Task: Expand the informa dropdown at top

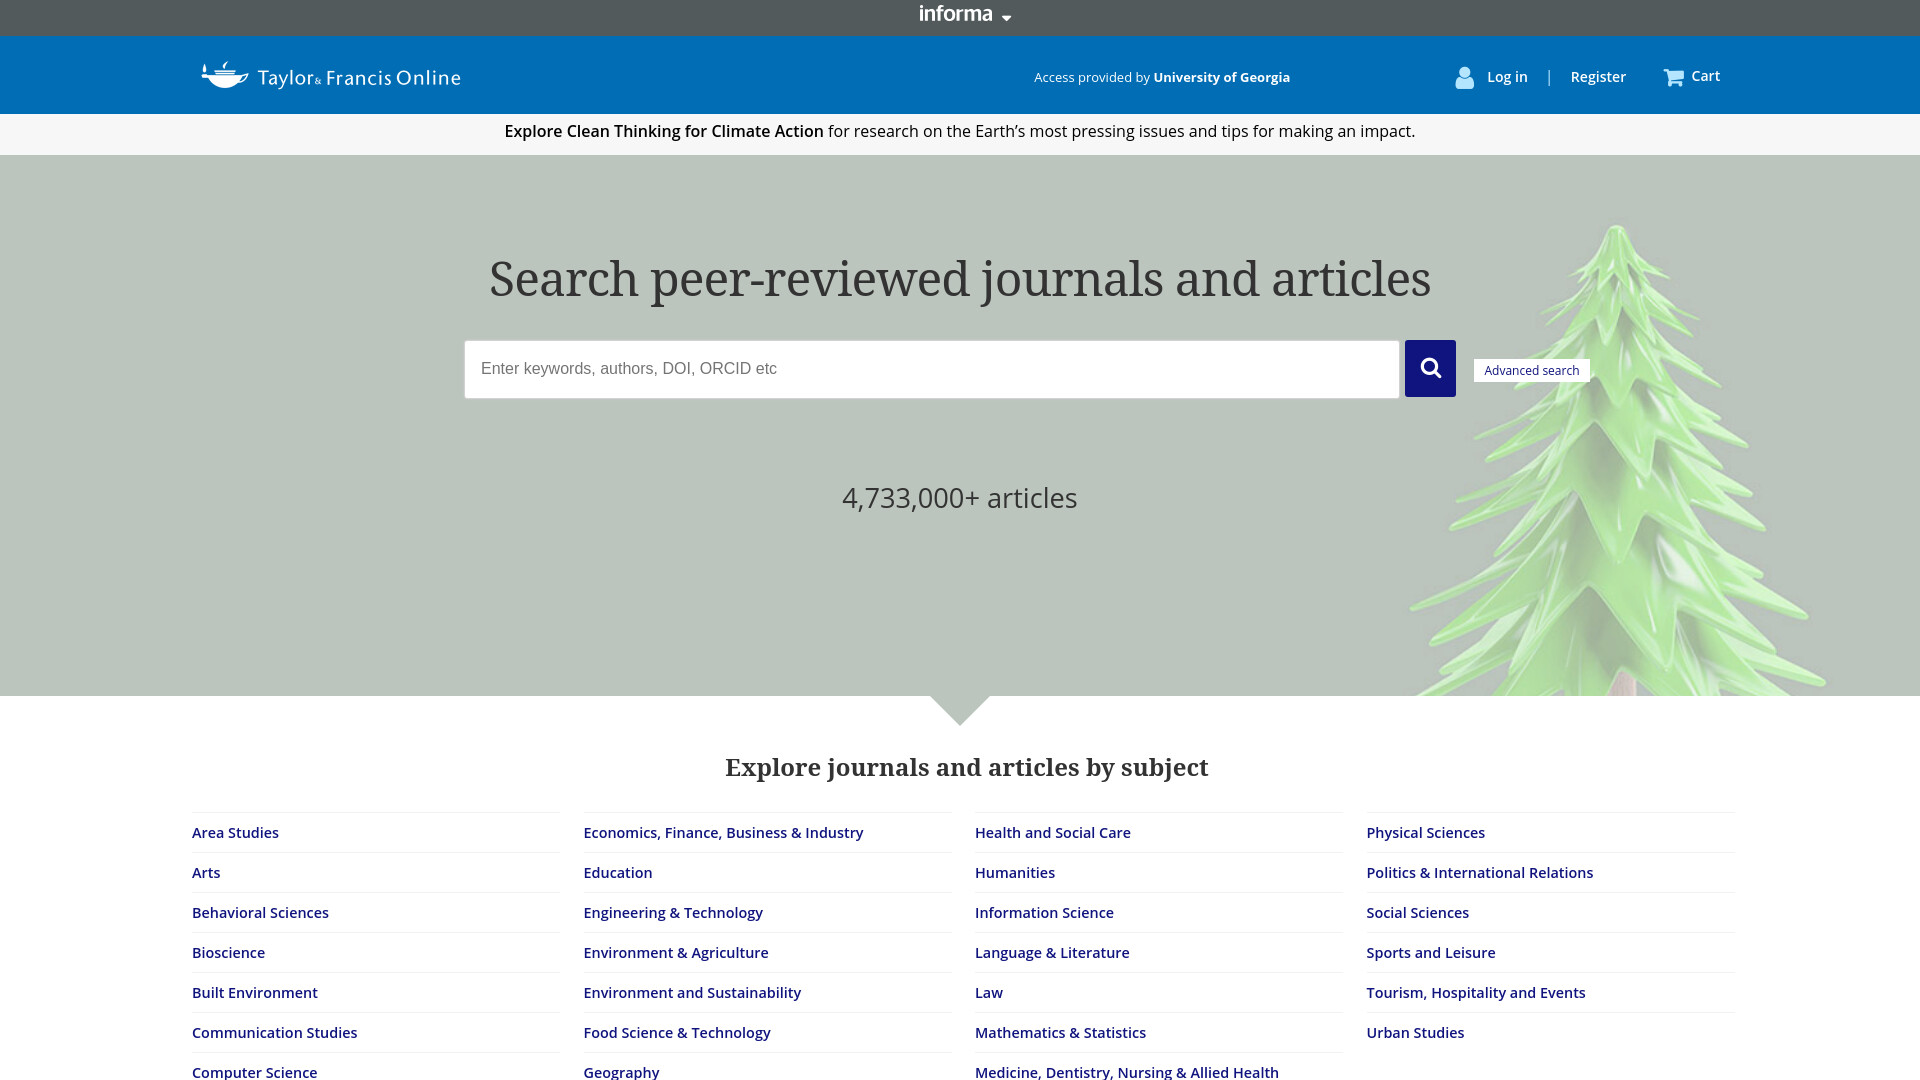Action: (x=965, y=14)
